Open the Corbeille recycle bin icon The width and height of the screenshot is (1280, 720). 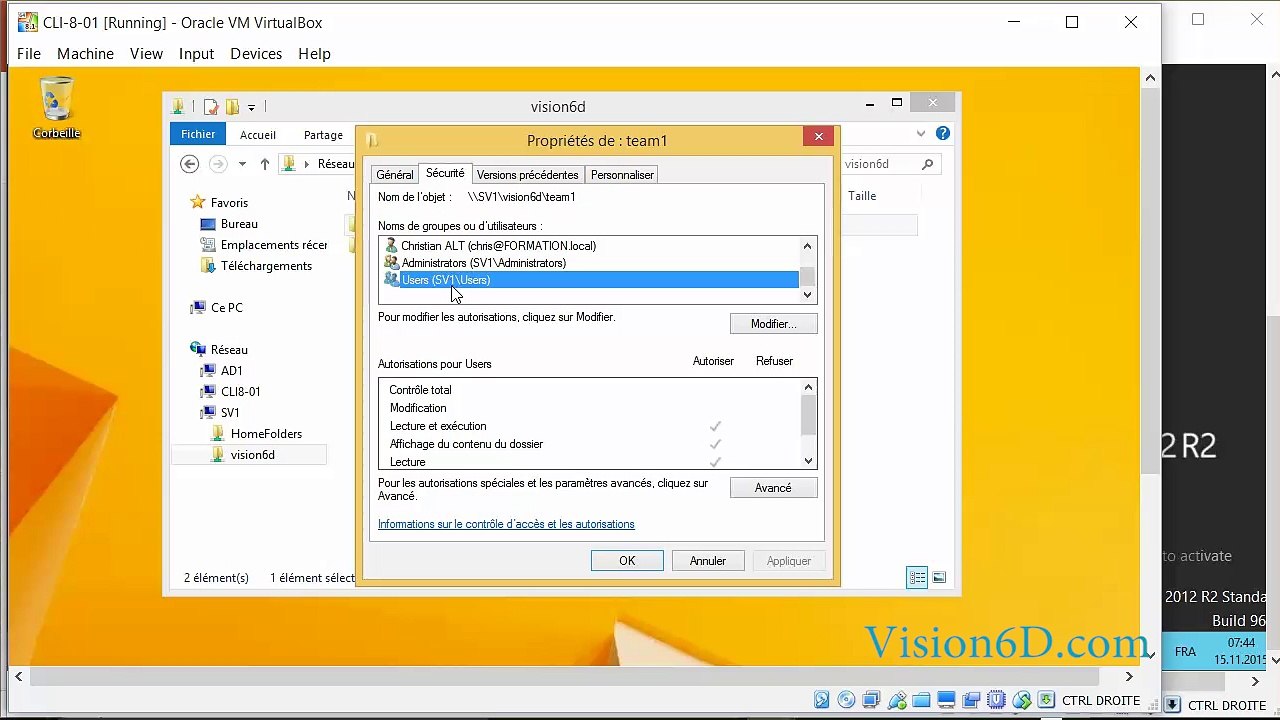coord(56,107)
